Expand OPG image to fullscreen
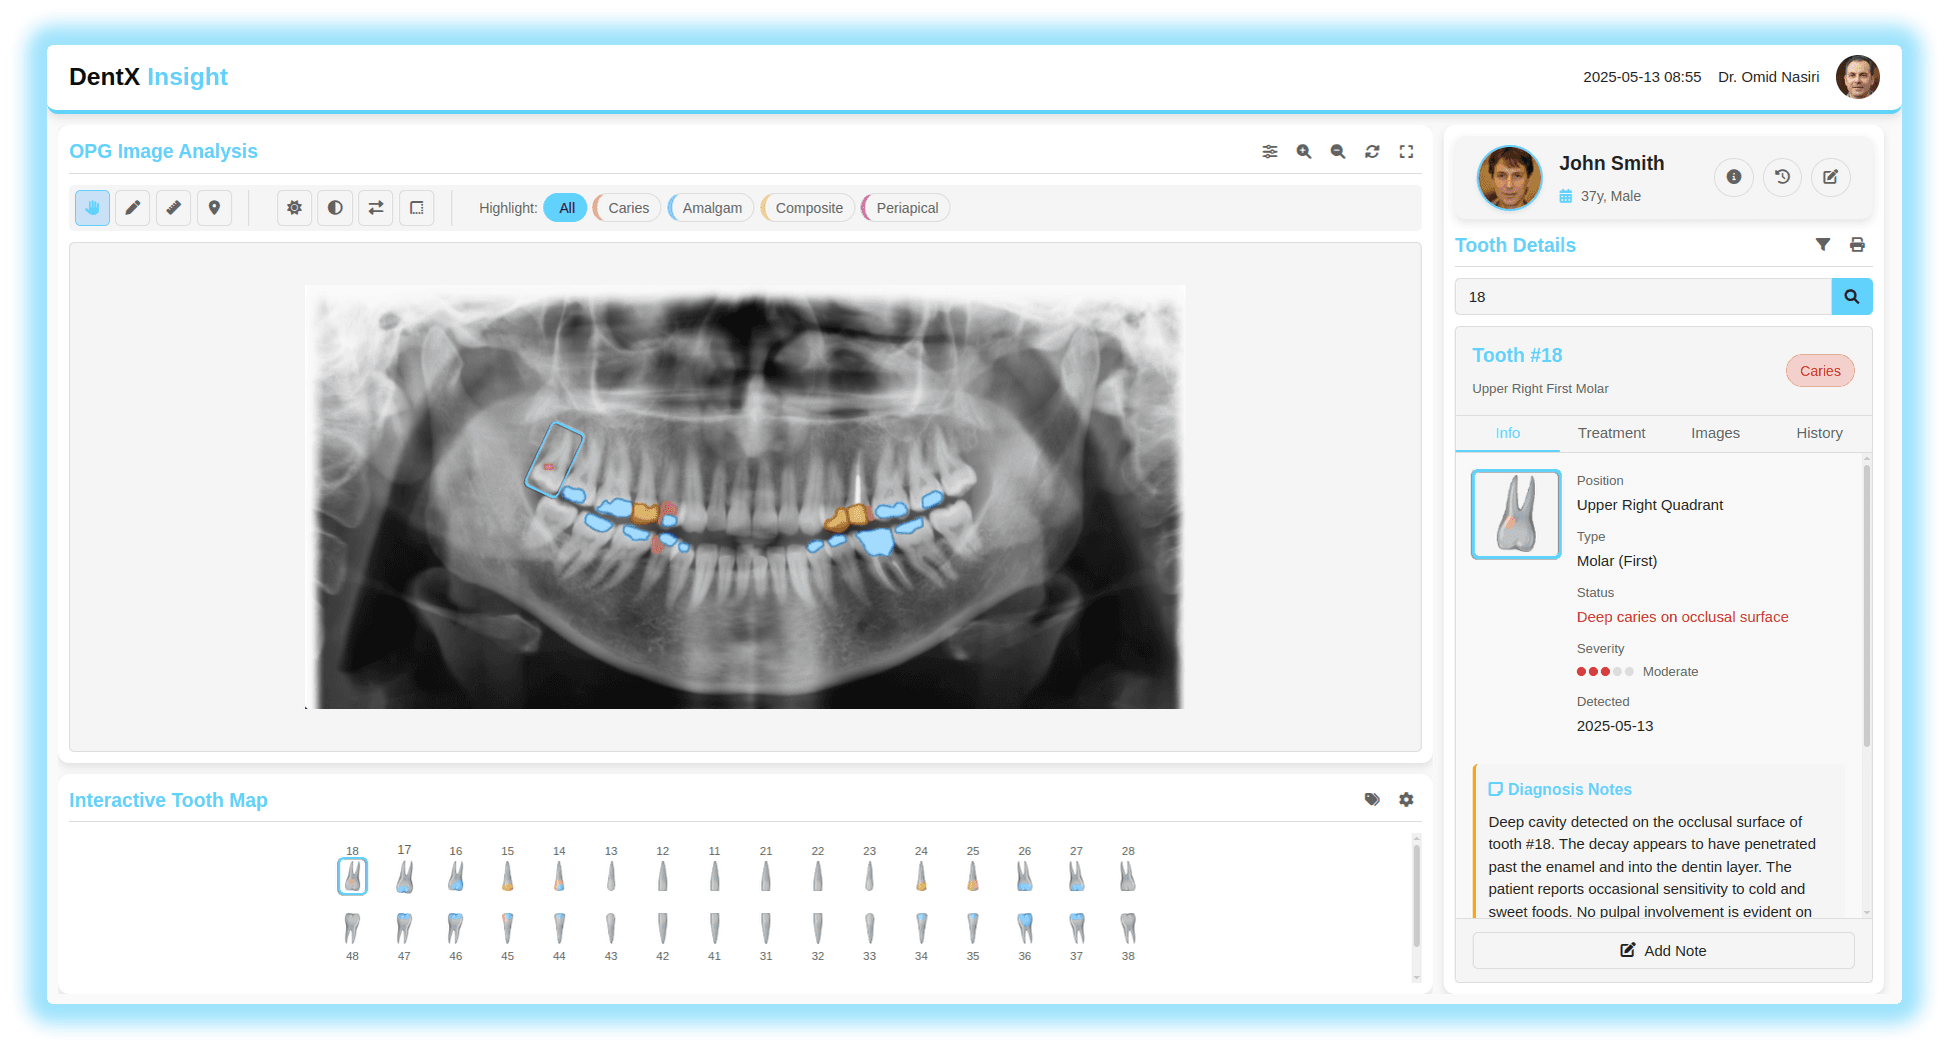The width and height of the screenshot is (1950, 1050). click(x=1406, y=152)
